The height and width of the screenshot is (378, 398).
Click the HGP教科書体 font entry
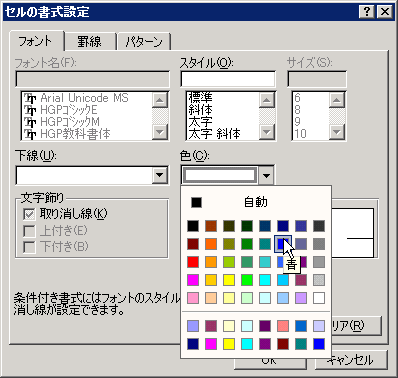click(87, 134)
